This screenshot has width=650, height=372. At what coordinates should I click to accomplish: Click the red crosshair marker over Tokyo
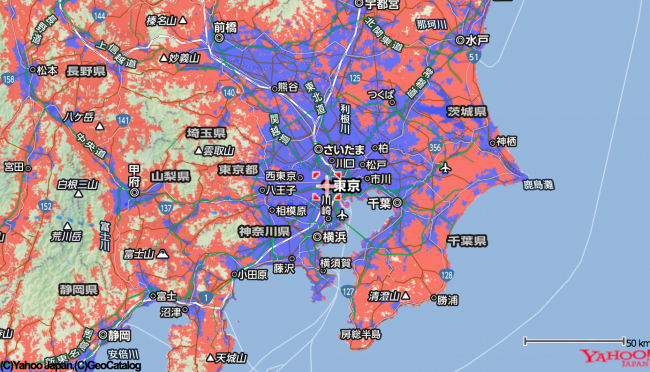point(327,186)
